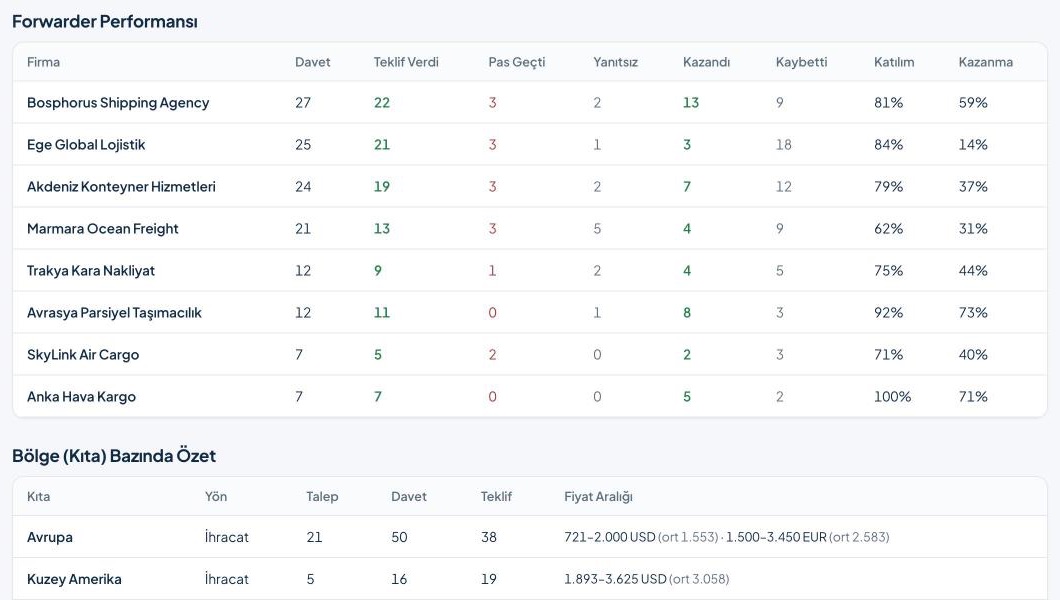The height and width of the screenshot is (600, 1060).
Task: Select SkyLink Air Cargo firm name
Action: (83, 354)
